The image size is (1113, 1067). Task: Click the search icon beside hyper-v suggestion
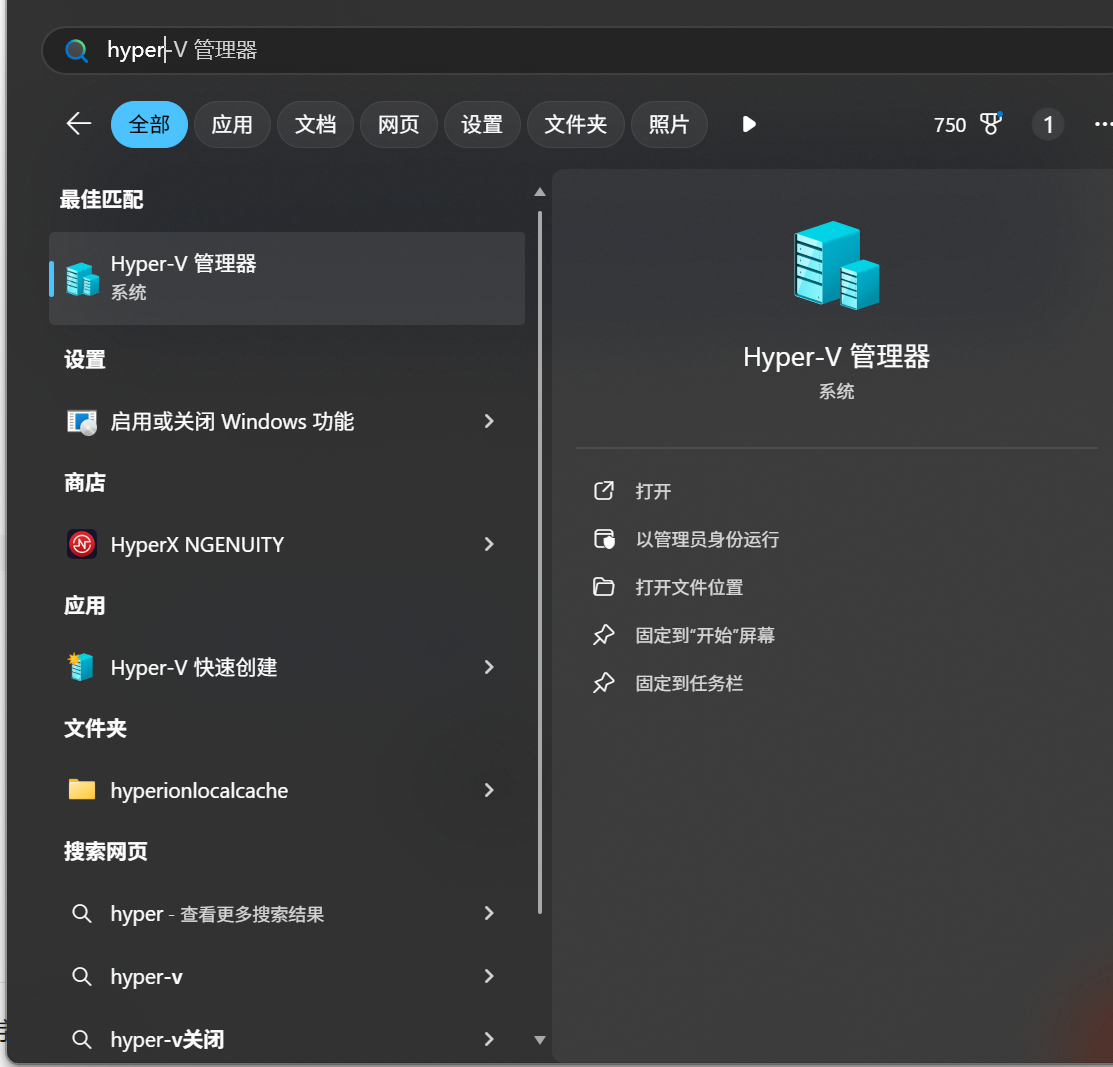(x=82, y=977)
